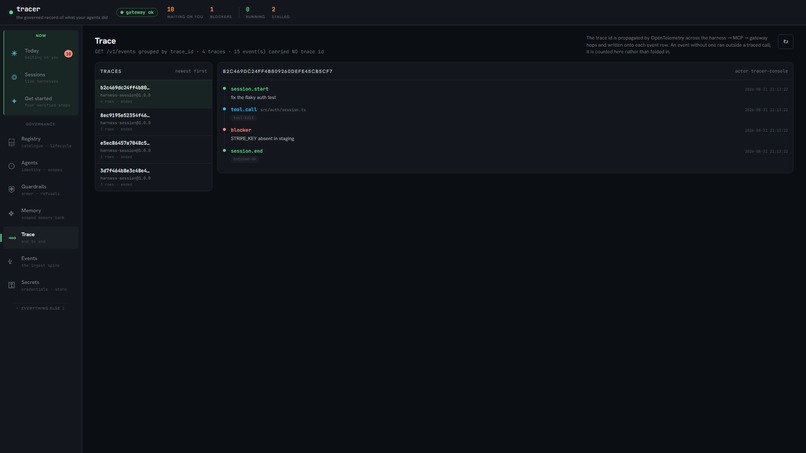Select trace 3d7f464b8e3c48e4
The height and width of the screenshot is (453, 806).
(154, 177)
